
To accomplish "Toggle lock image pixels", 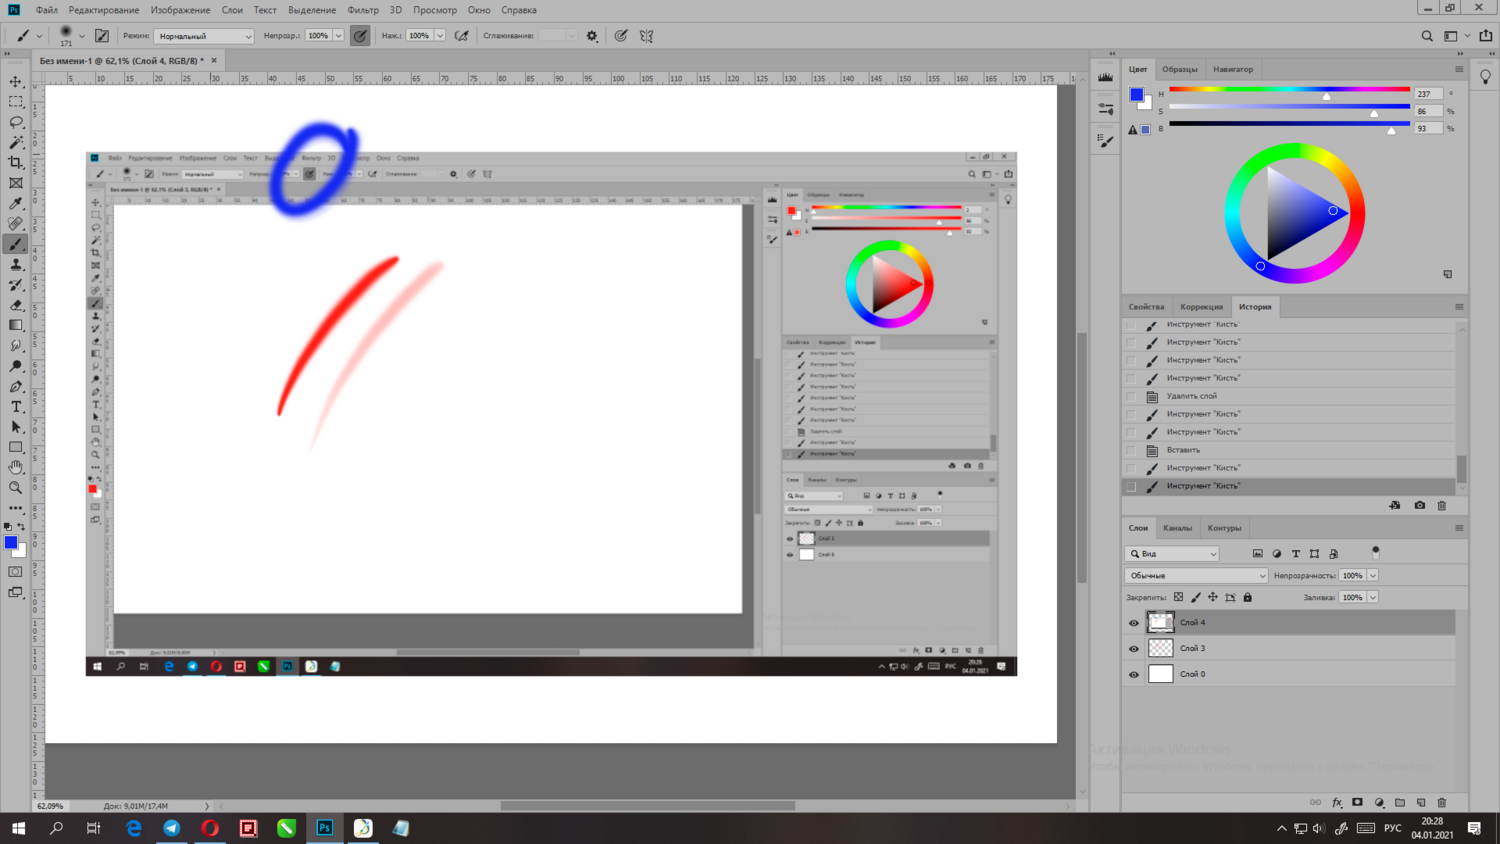I will point(1196,597).
